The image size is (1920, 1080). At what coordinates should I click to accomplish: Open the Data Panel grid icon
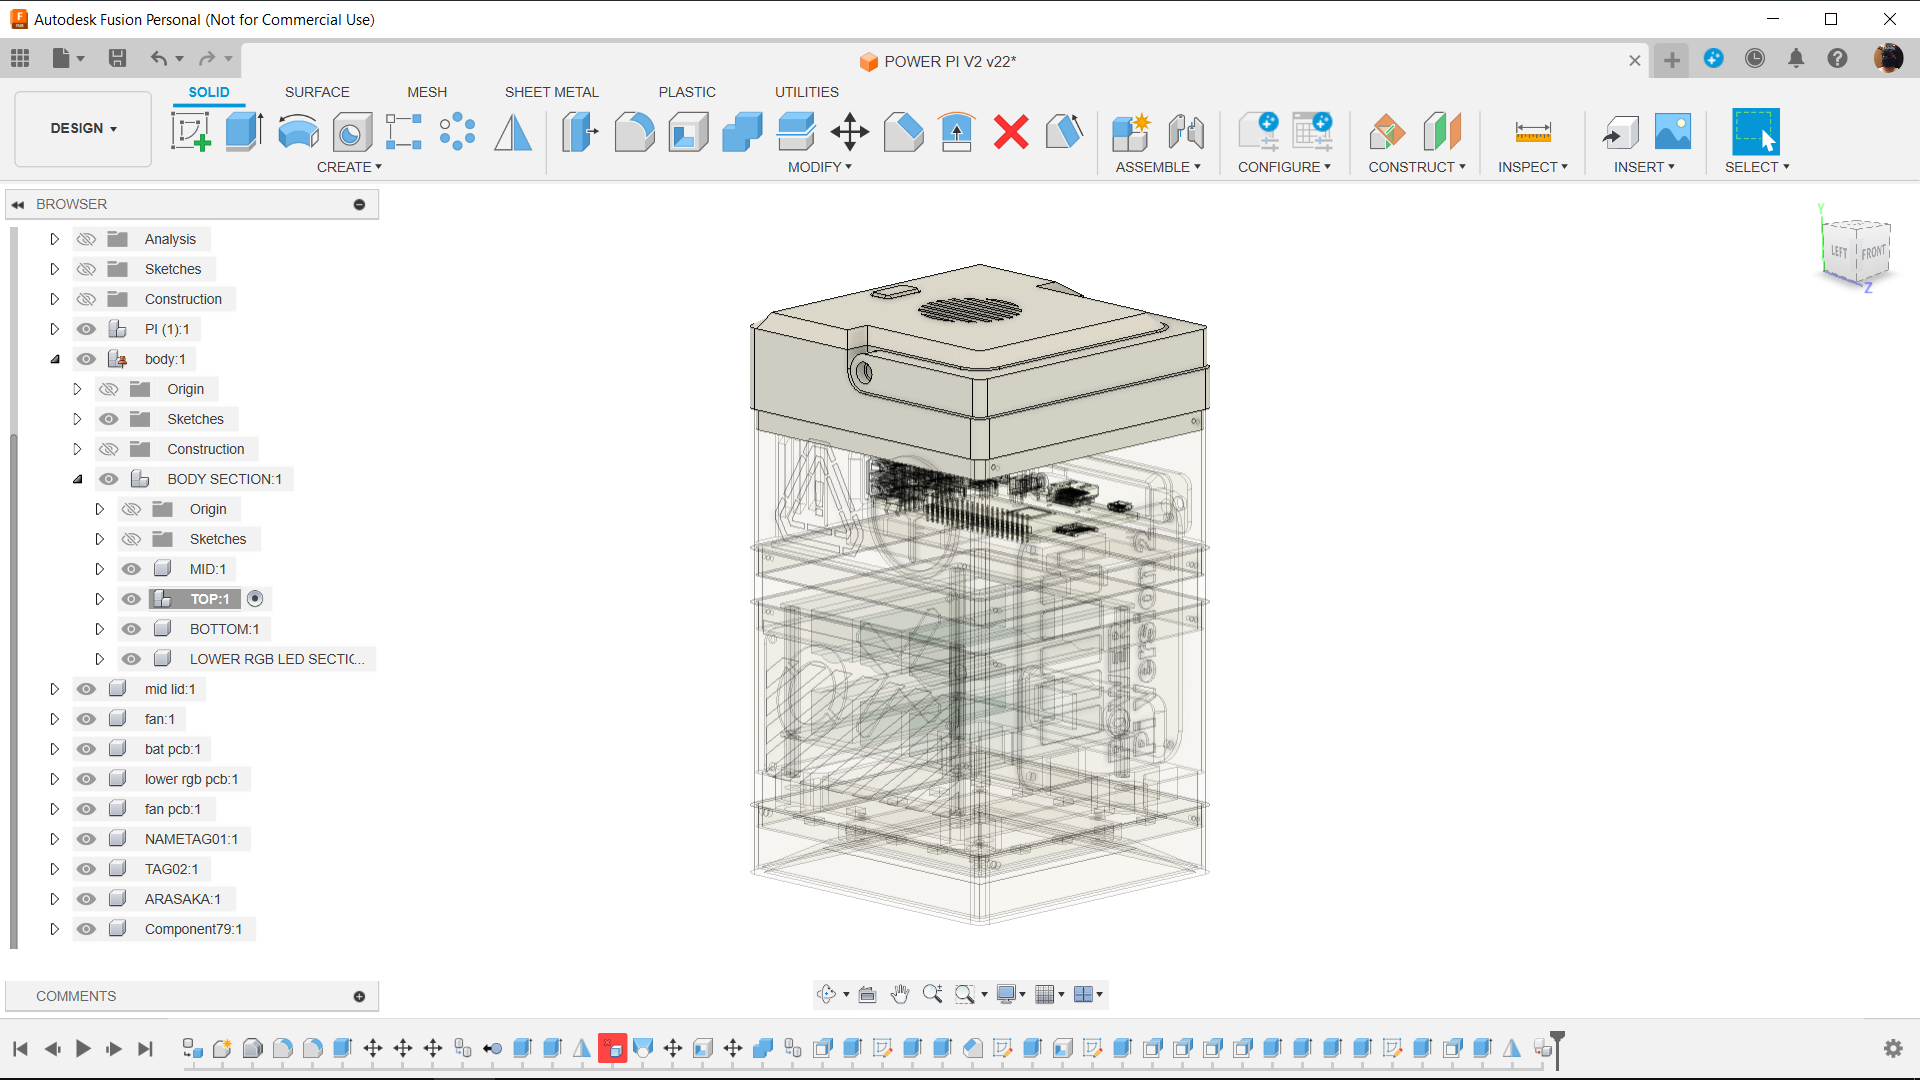(x=20, y=58)
